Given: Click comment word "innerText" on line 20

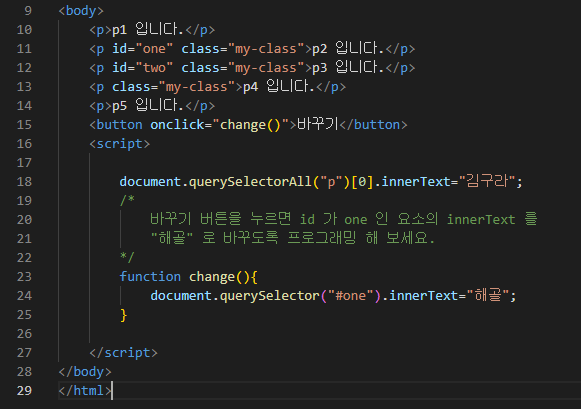Looking at the screenshot, I should pyautogui.click(x=481, y=220).
